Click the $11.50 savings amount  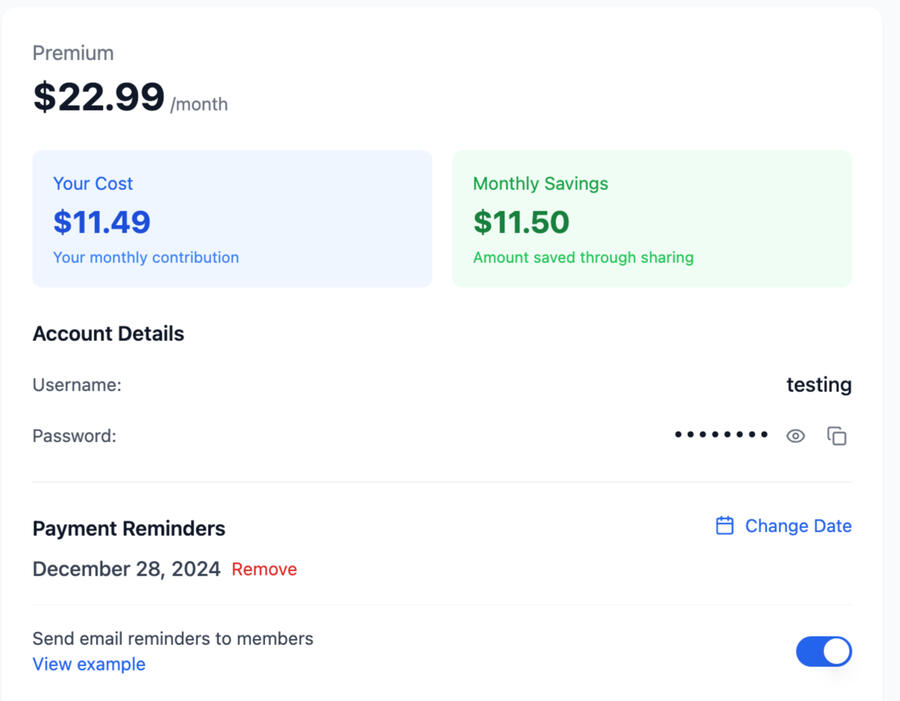(521, 221)
